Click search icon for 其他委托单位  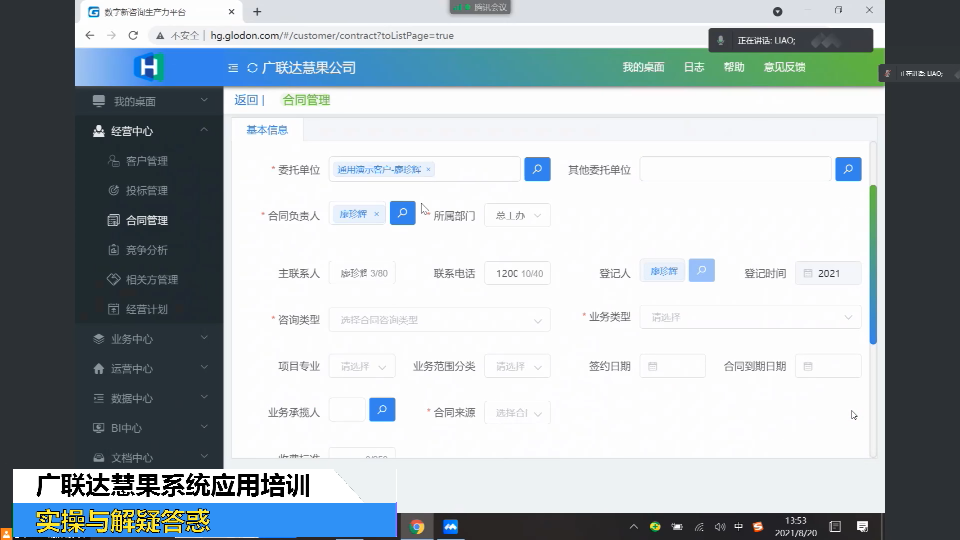(x=848, y=169)
